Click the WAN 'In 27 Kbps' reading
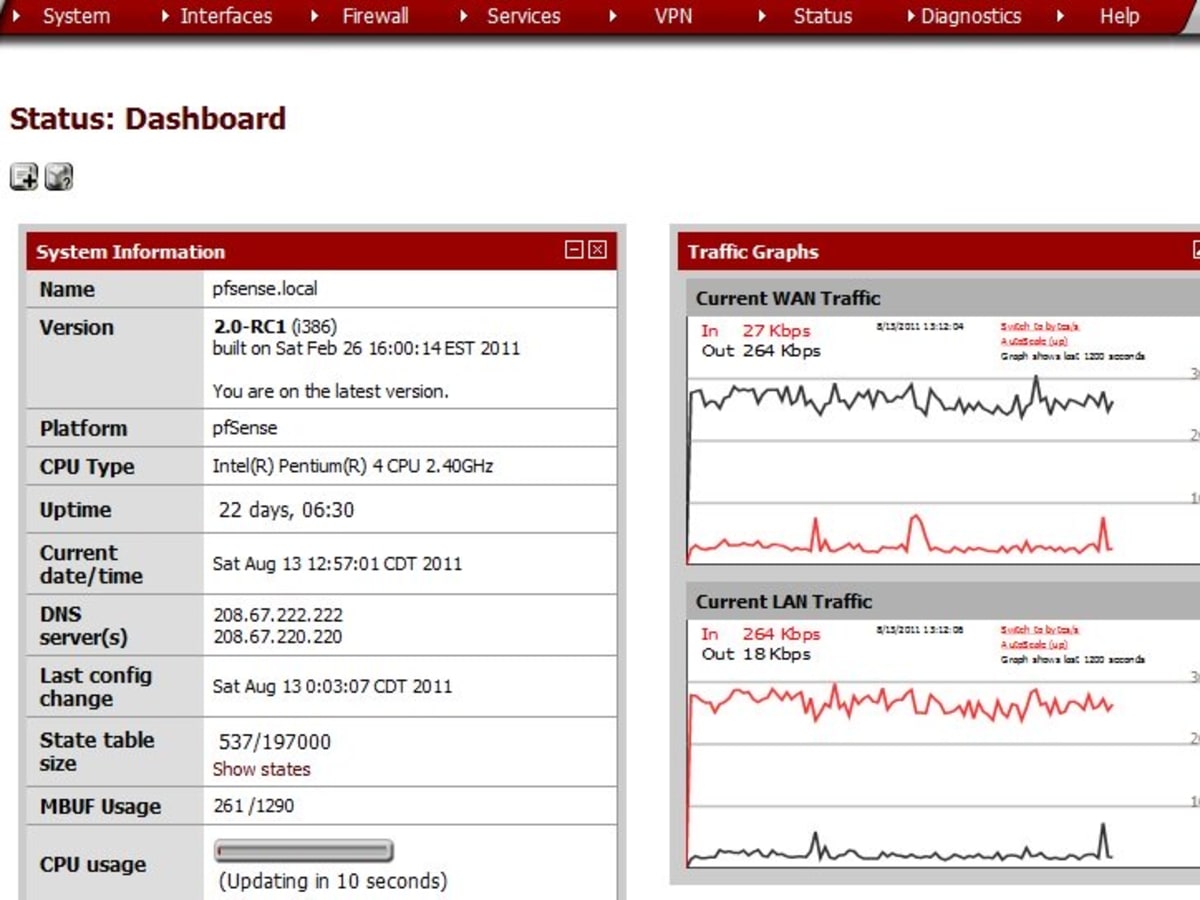The width and height of the screenshot is (1200, 900). [x=755, y=331]
